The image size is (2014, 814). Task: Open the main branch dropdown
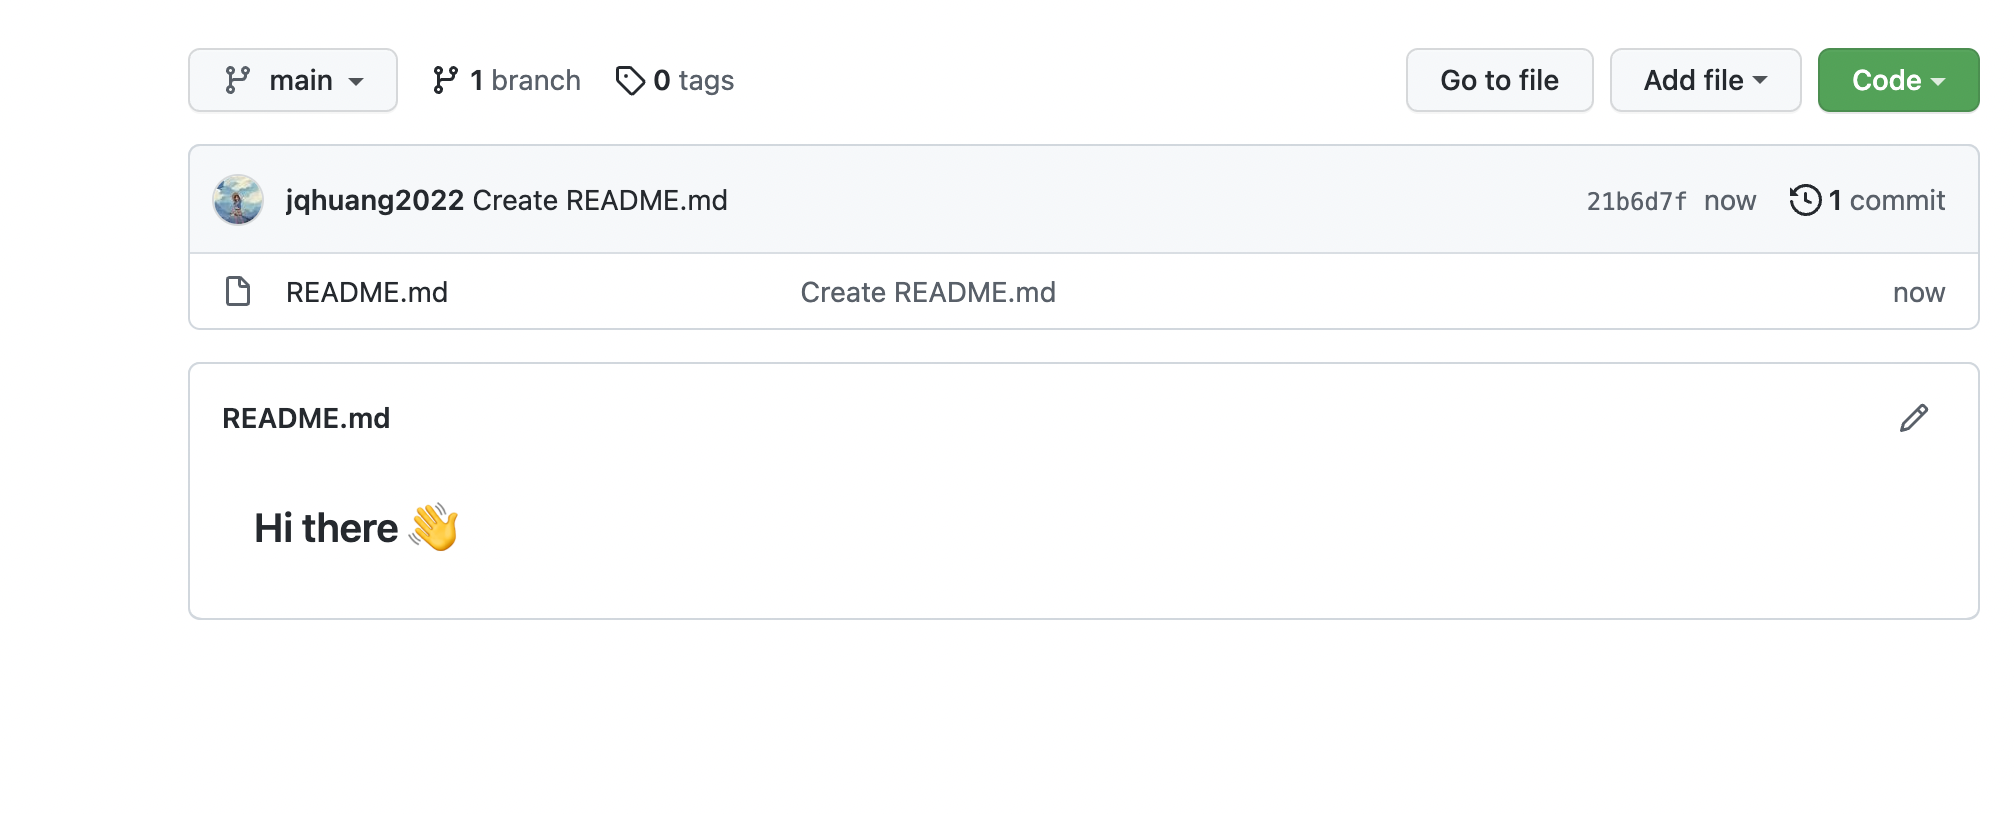click(x=293, y=80)
